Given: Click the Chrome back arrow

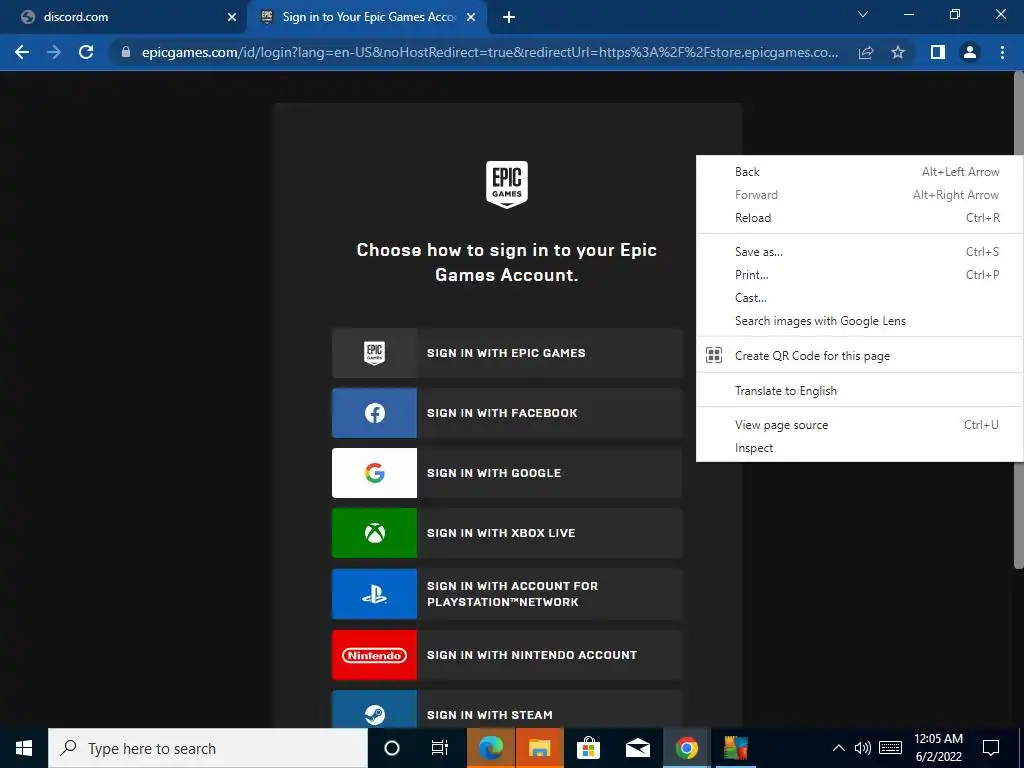Looking at the screenshot, I should (22, 52).
